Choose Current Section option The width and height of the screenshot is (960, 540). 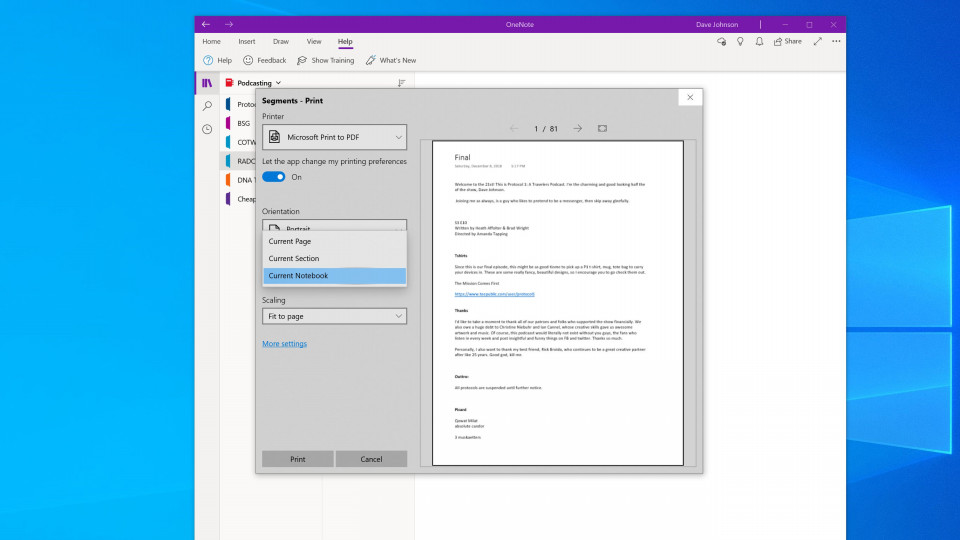pyautogui.click(x=334, y=258)
